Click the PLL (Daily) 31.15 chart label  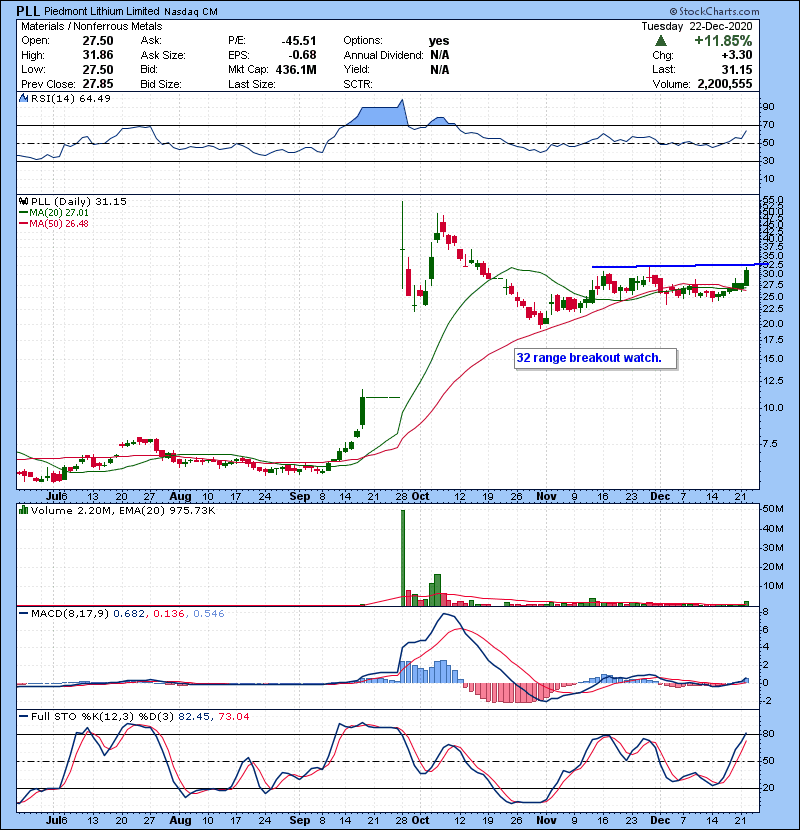tap(79, 201)
